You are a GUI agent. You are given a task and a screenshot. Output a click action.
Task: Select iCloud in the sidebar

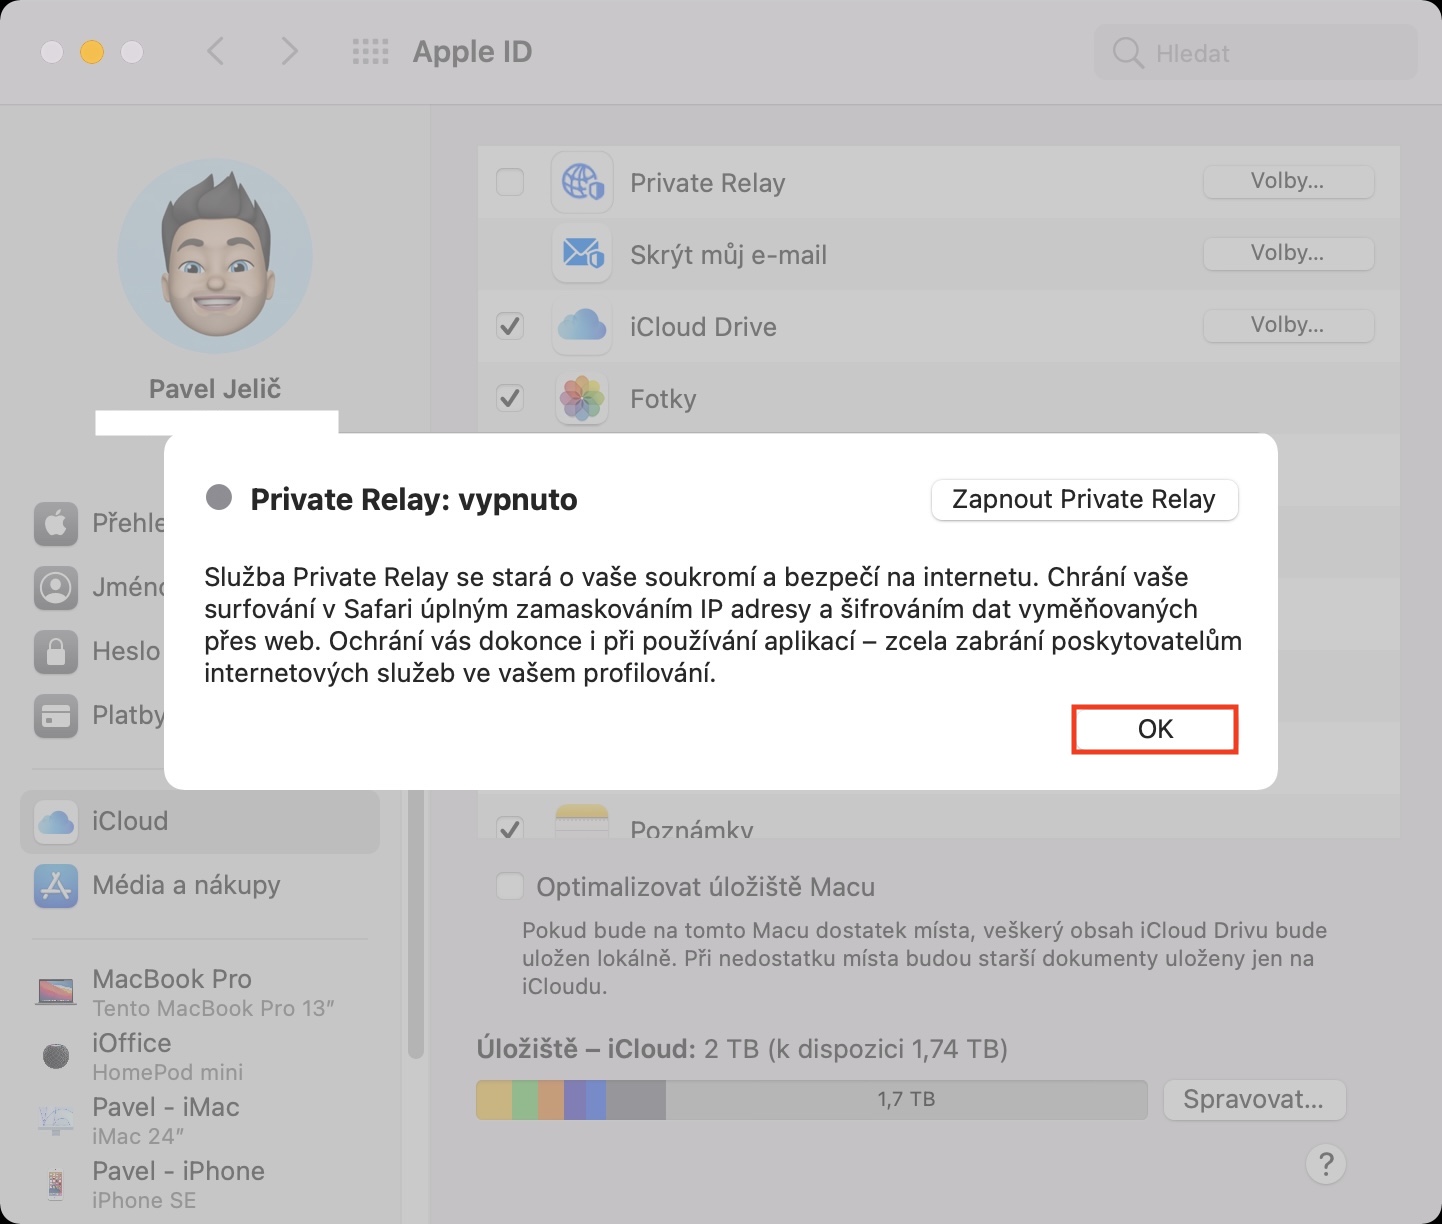tap(200, 821)
